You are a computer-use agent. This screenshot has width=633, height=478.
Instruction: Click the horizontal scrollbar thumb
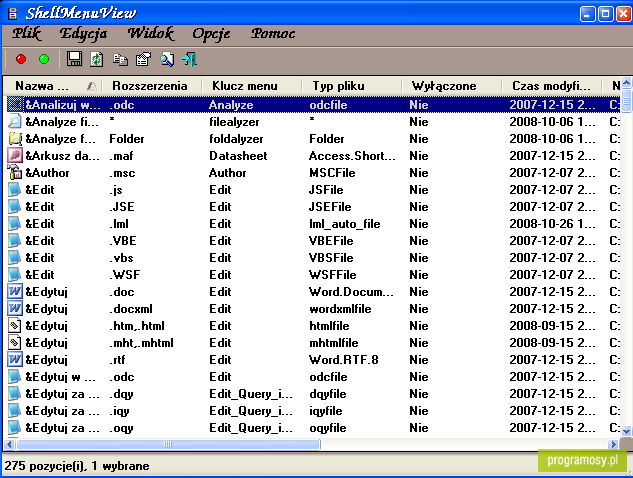168,444
